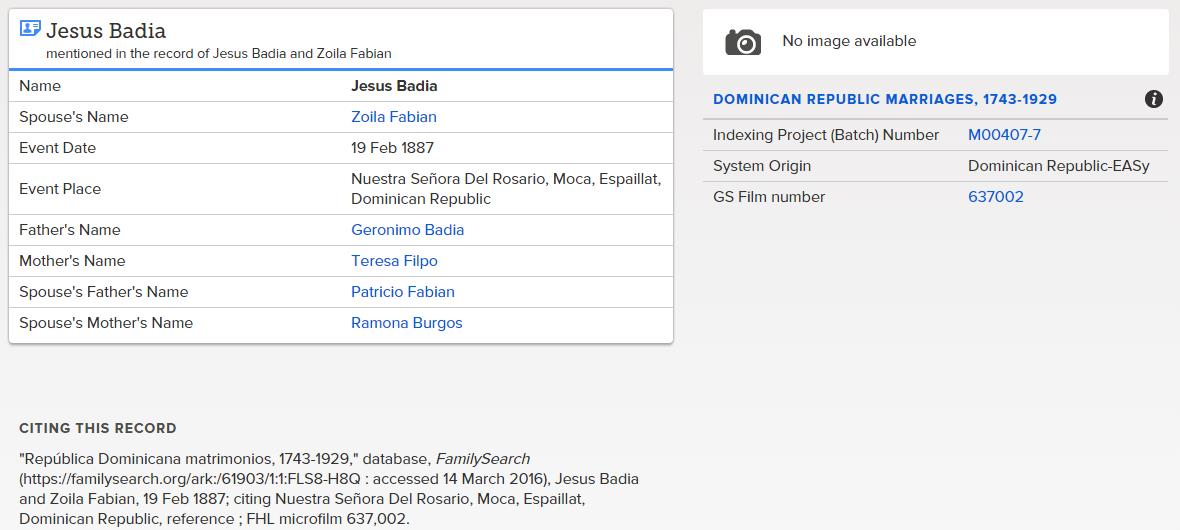Click the camera icon for no image
The image size is (1180, 530).
click(743, 42)
